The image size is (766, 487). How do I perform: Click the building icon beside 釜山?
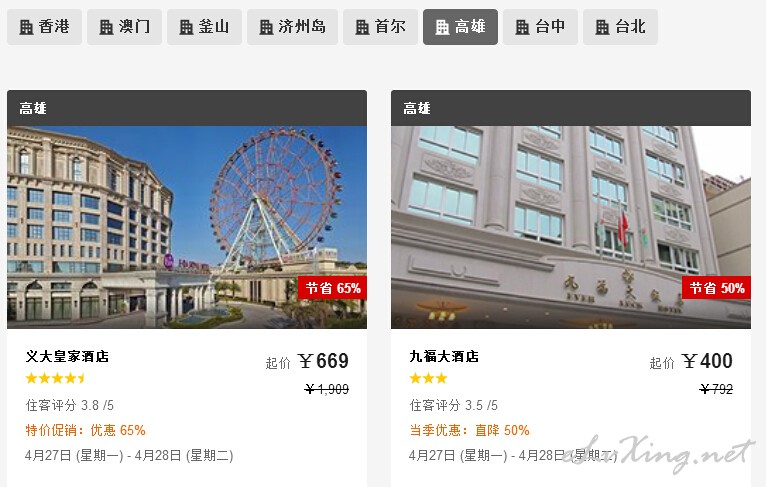(x=187, y=27)
